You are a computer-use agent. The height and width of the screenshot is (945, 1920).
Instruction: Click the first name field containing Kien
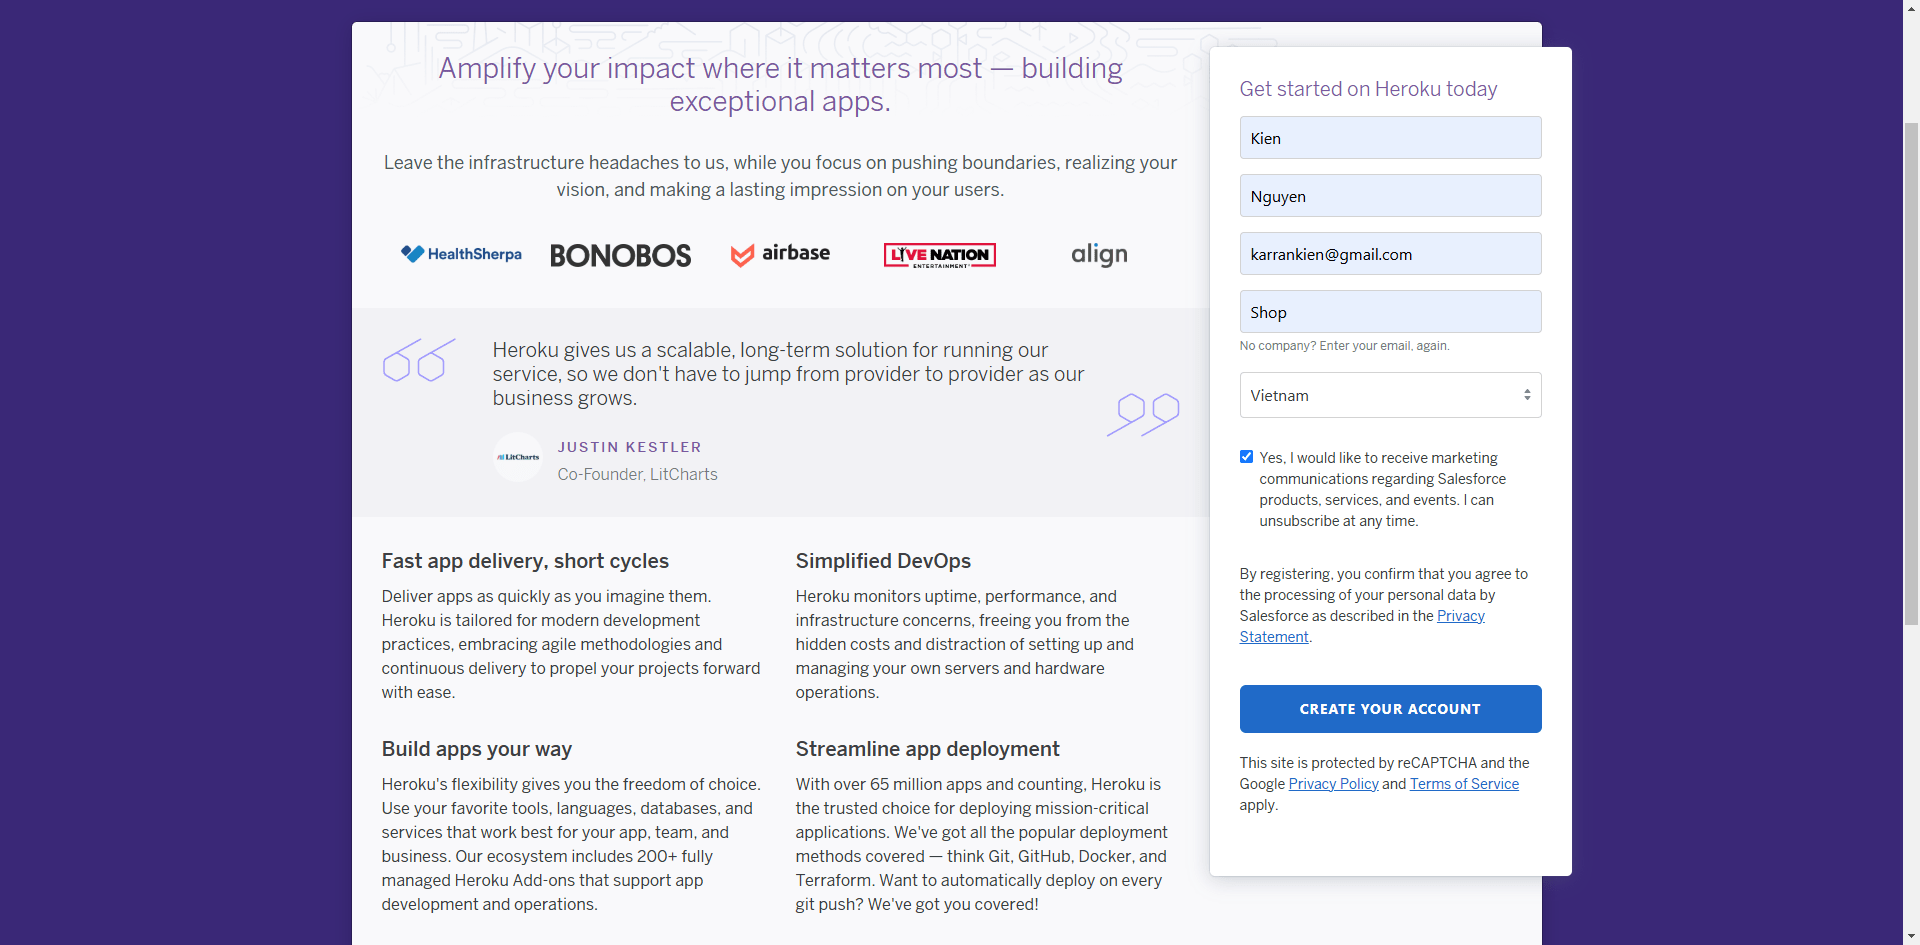[x=1390, y=138]
